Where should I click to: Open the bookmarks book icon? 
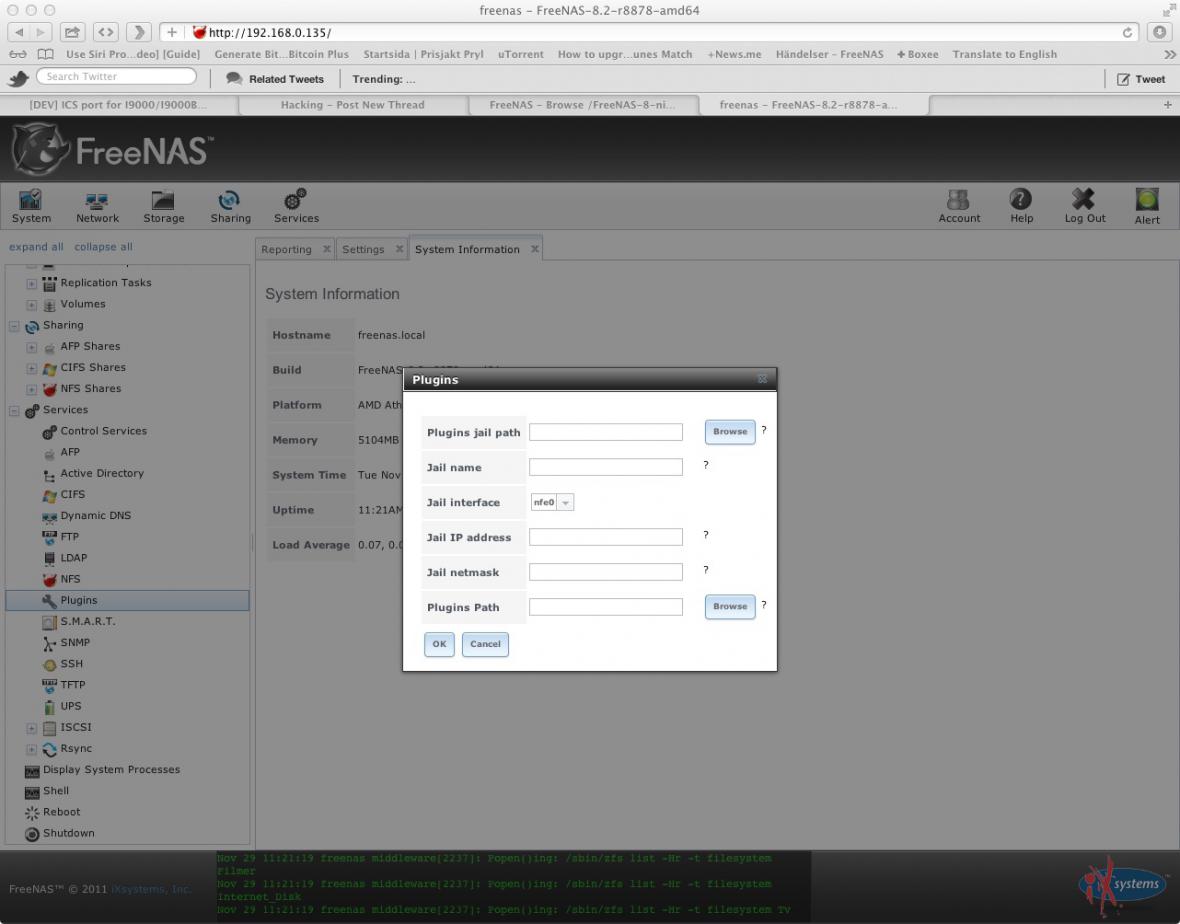point(46,54)
